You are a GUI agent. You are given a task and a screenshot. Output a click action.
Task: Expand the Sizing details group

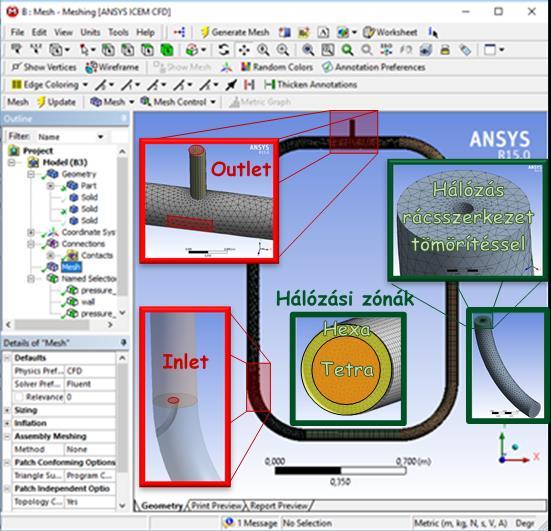pyautogui.click(x=7, y=410)
